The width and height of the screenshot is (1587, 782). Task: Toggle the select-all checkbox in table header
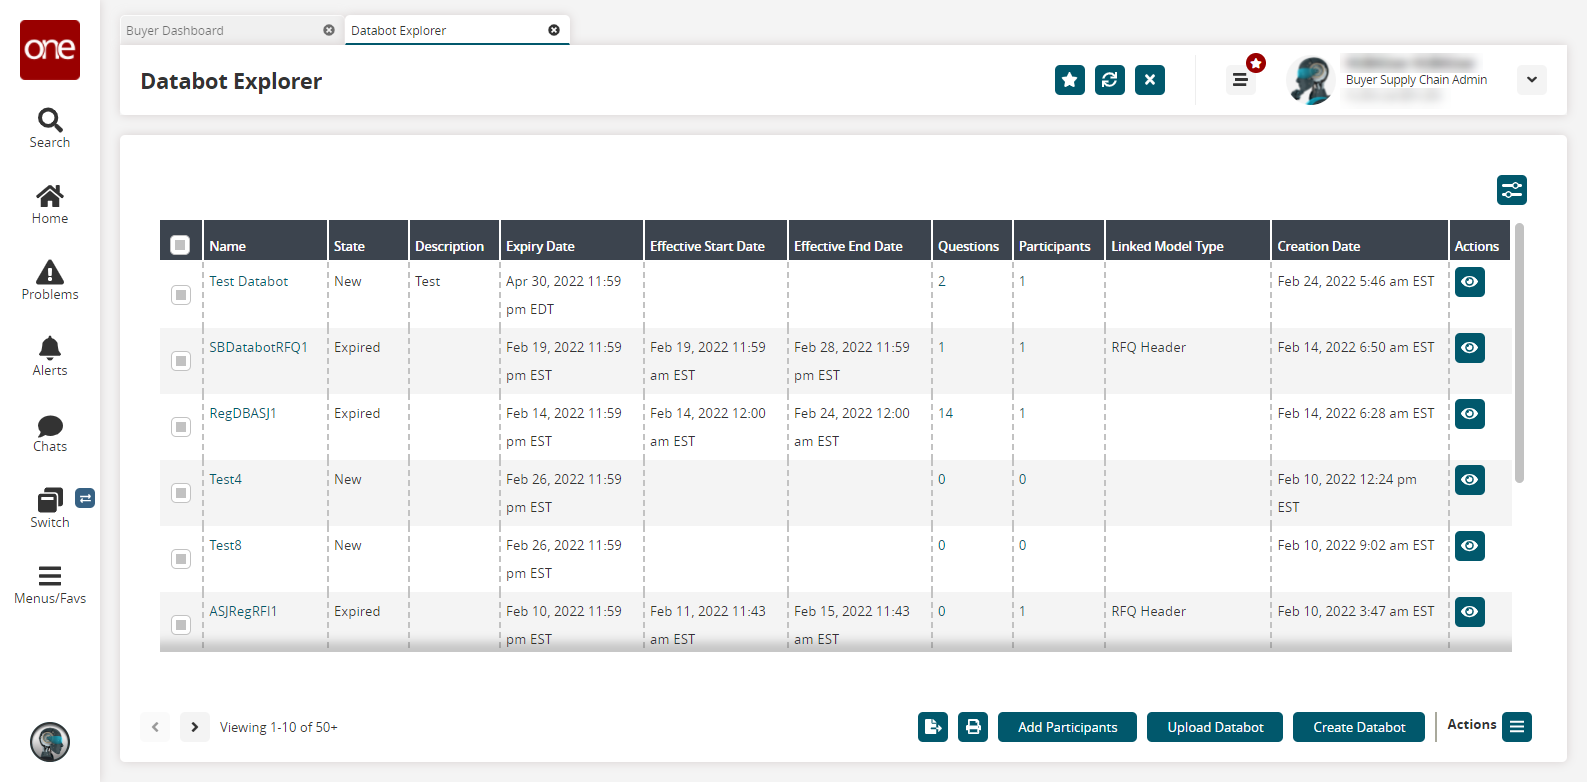click(x=180, y=245)
